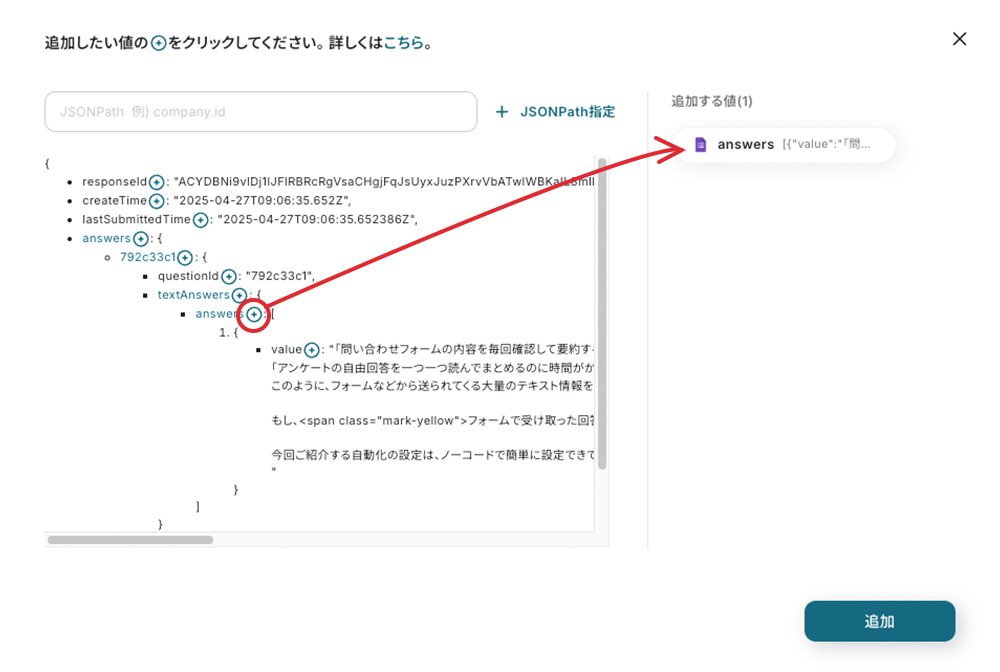Click the plus icon next to textAnswers
The width and height of the screenshot is (1000, 672).
click(x=239, y=295)
